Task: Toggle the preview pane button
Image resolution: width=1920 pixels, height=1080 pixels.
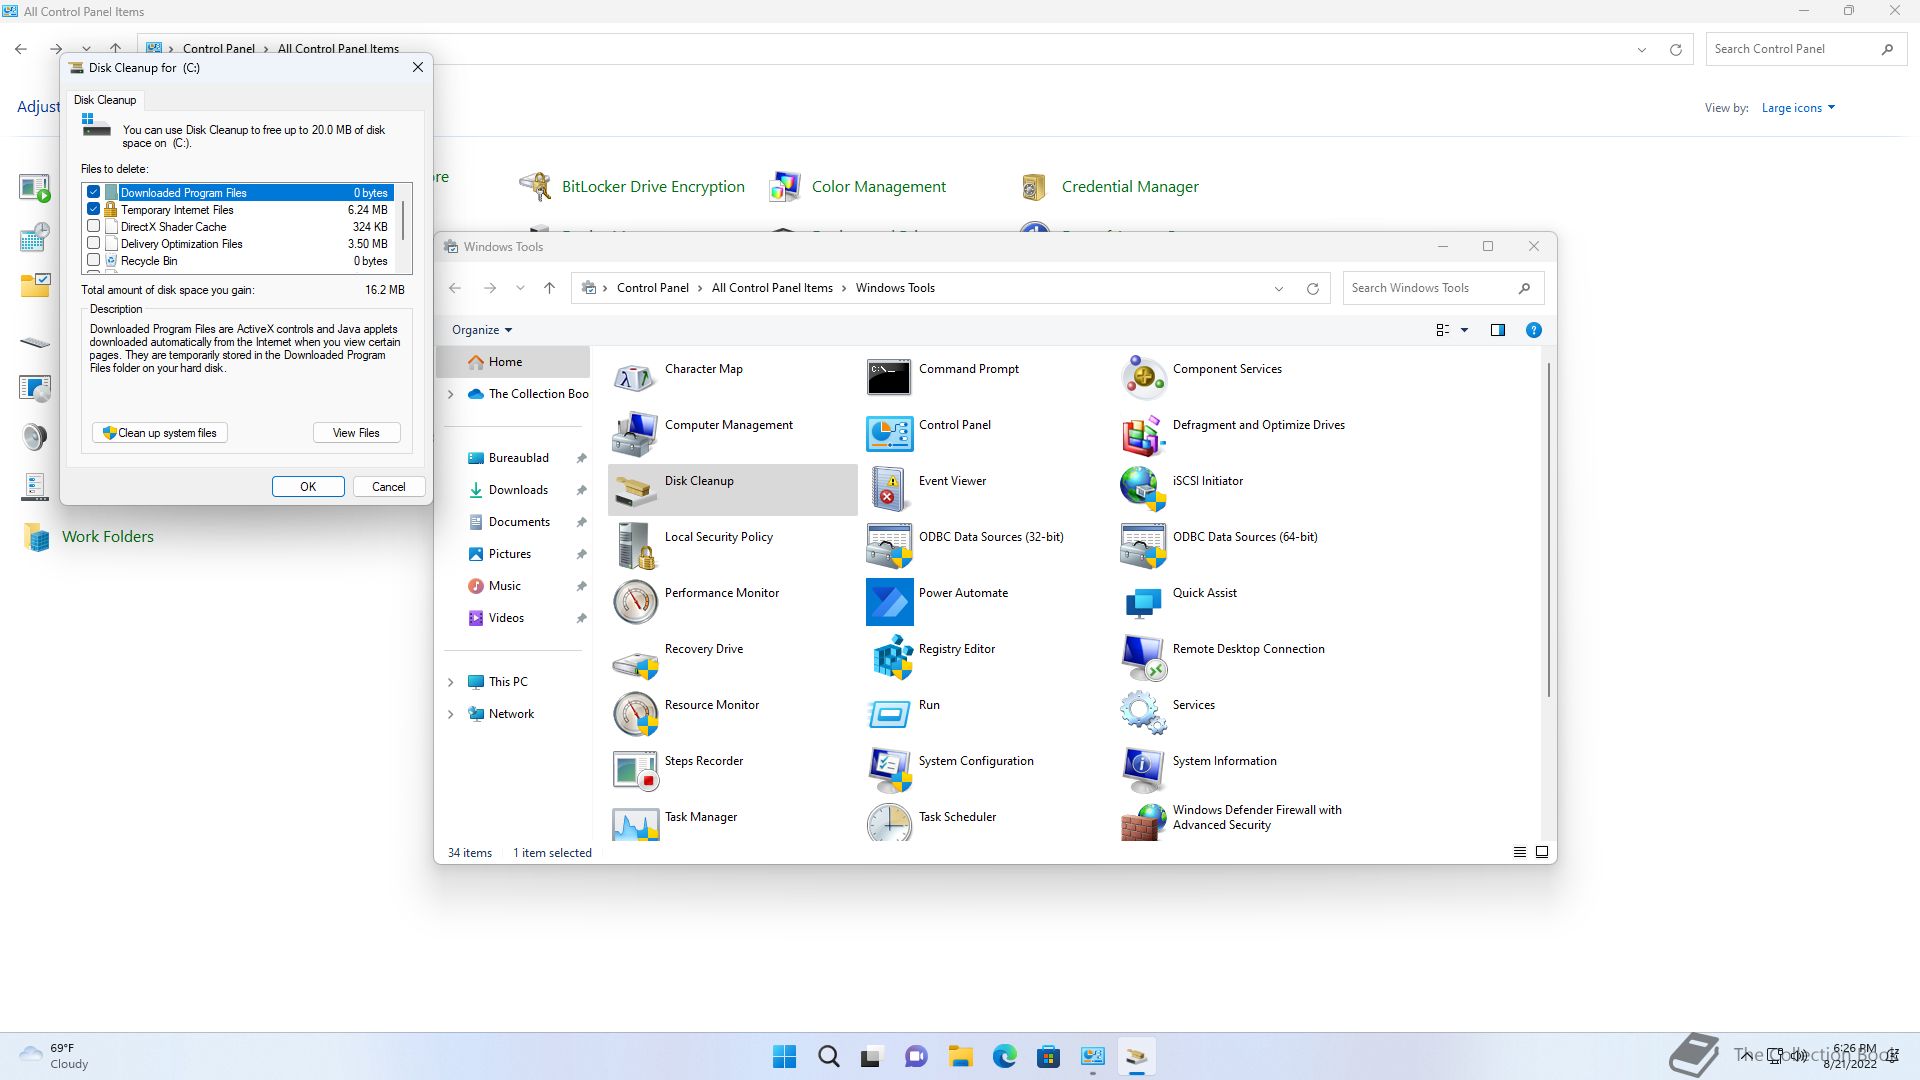Action: pos(1497,330)
